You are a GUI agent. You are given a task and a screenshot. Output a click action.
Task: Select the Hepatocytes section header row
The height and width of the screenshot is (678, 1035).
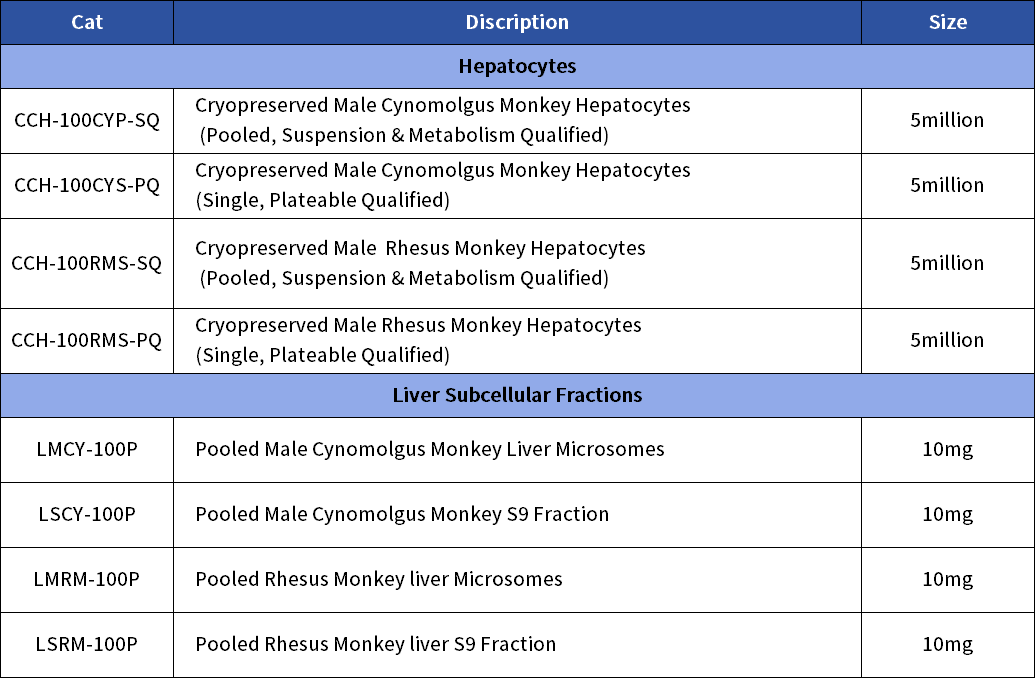(518, 67)
